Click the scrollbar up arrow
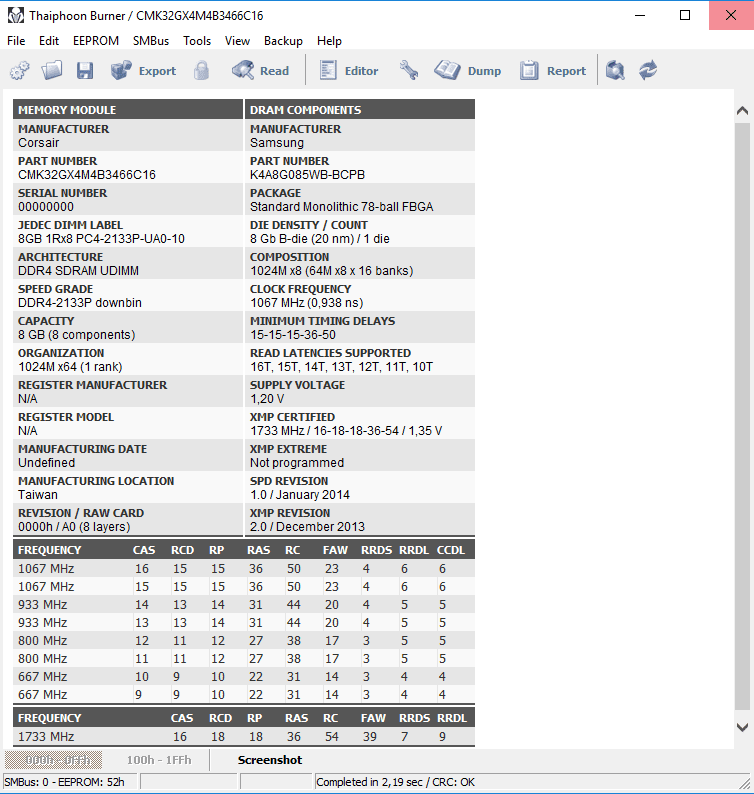This screenshot has width=754, height=794. click(742, 110)
